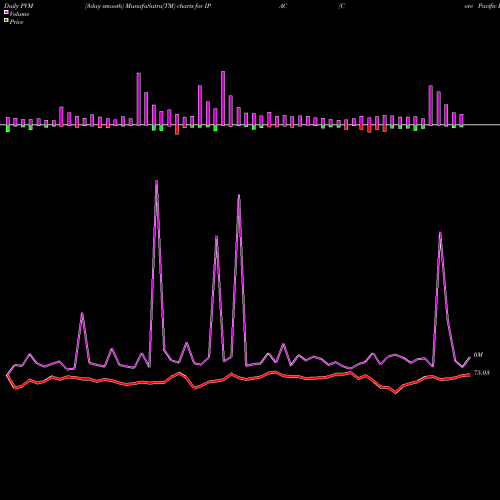Click the Price legend color swatch
The height and width of the screenshot is (500, 500).
coord(6,21)
